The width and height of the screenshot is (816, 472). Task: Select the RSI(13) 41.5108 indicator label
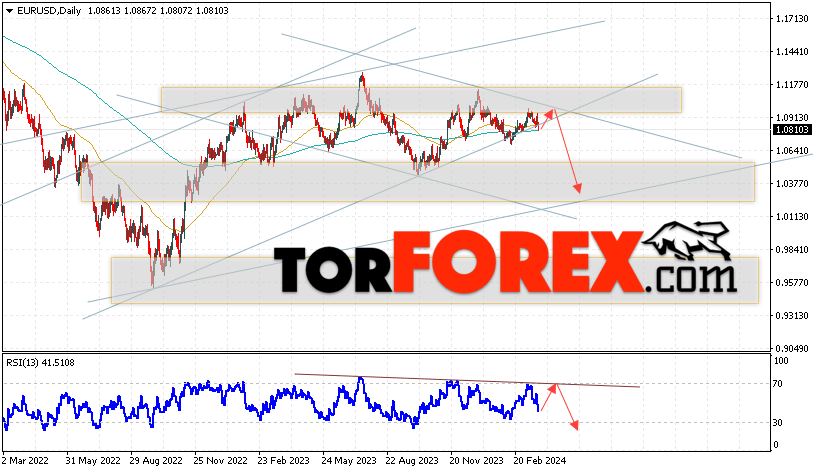click(x=40, y=363)
